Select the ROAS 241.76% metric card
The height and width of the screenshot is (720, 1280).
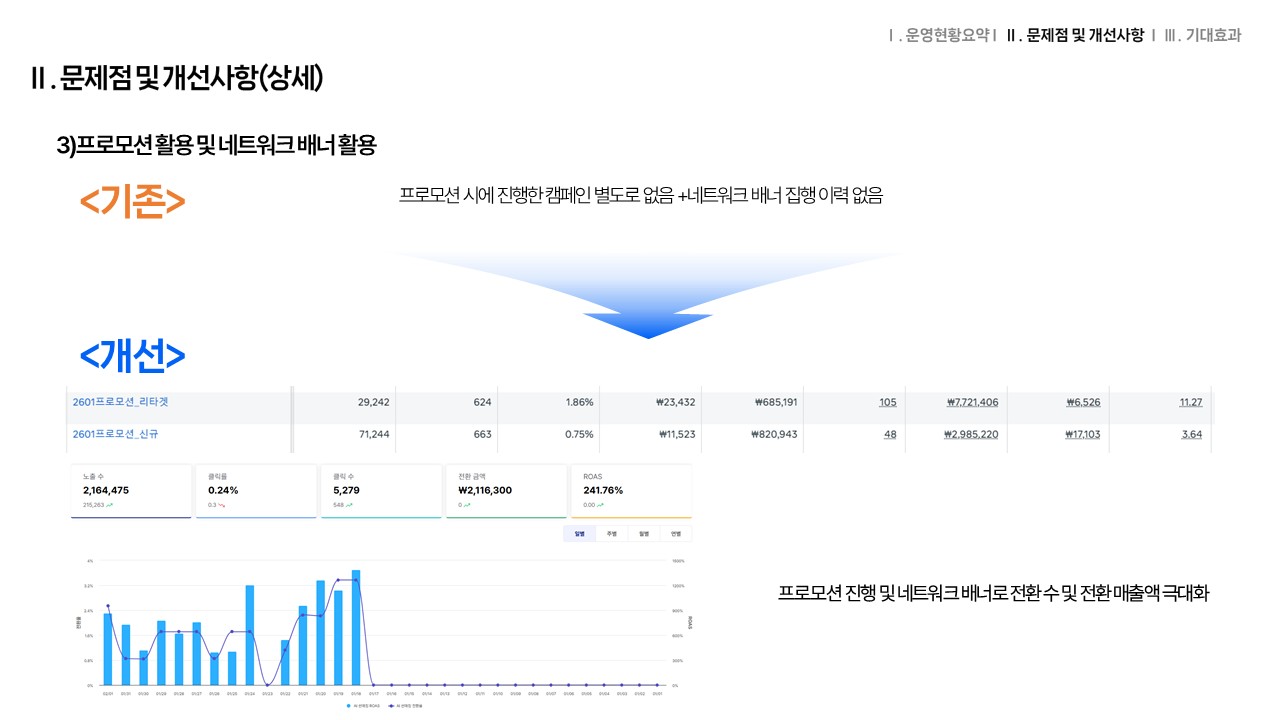[x=631, y=491]
